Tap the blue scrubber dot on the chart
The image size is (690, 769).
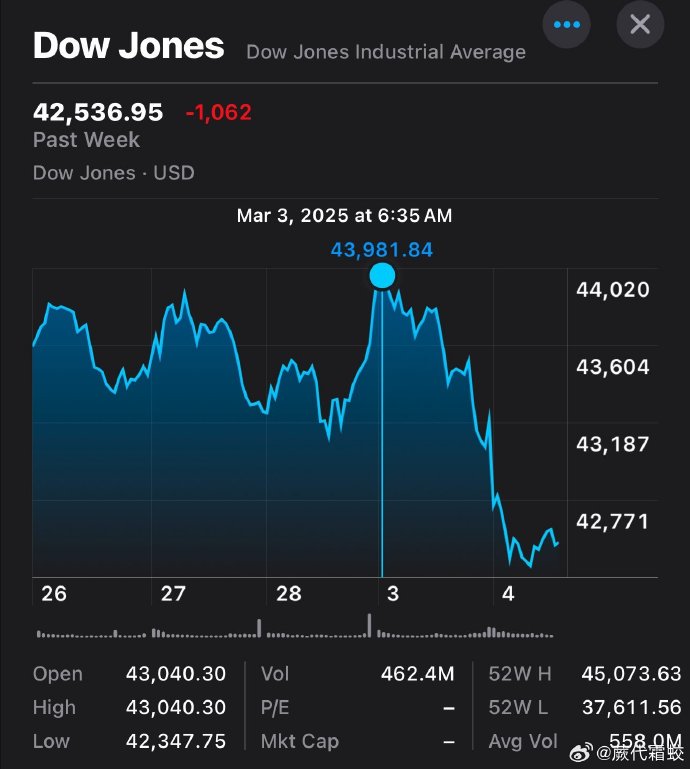point(382,276)
